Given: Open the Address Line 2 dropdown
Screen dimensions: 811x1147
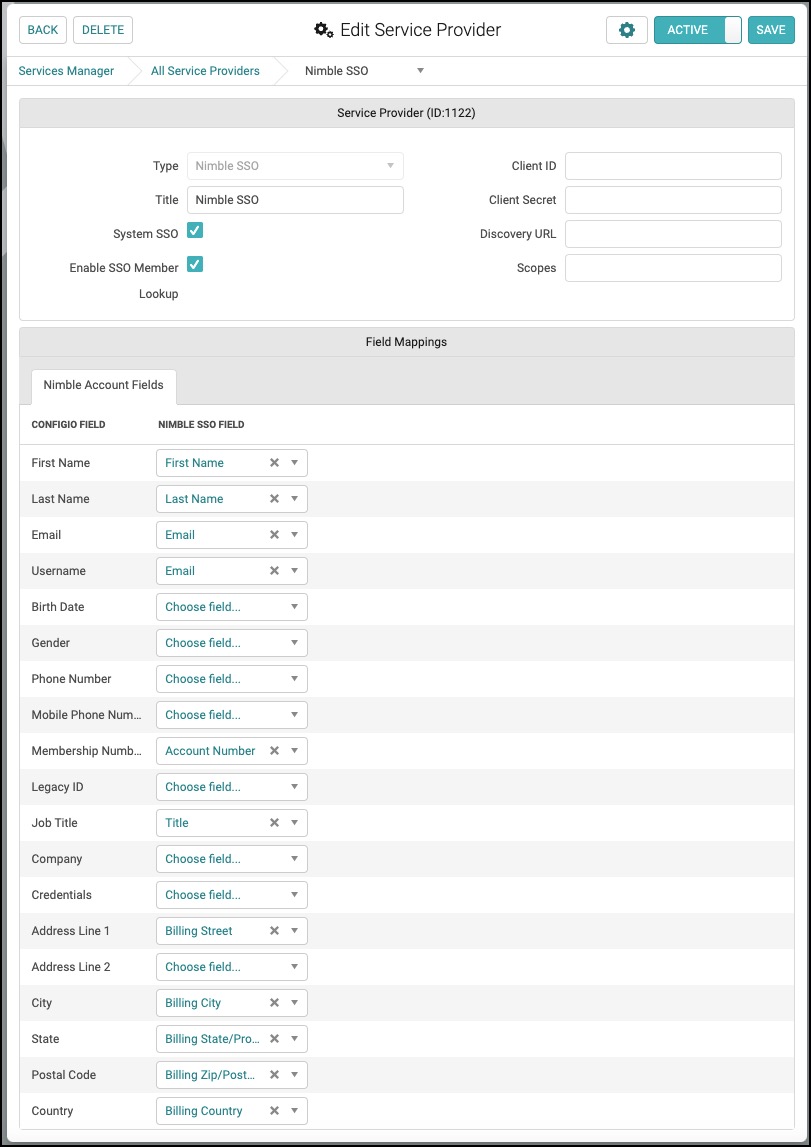Looking at the screenshot, I should tap(232, 967).
